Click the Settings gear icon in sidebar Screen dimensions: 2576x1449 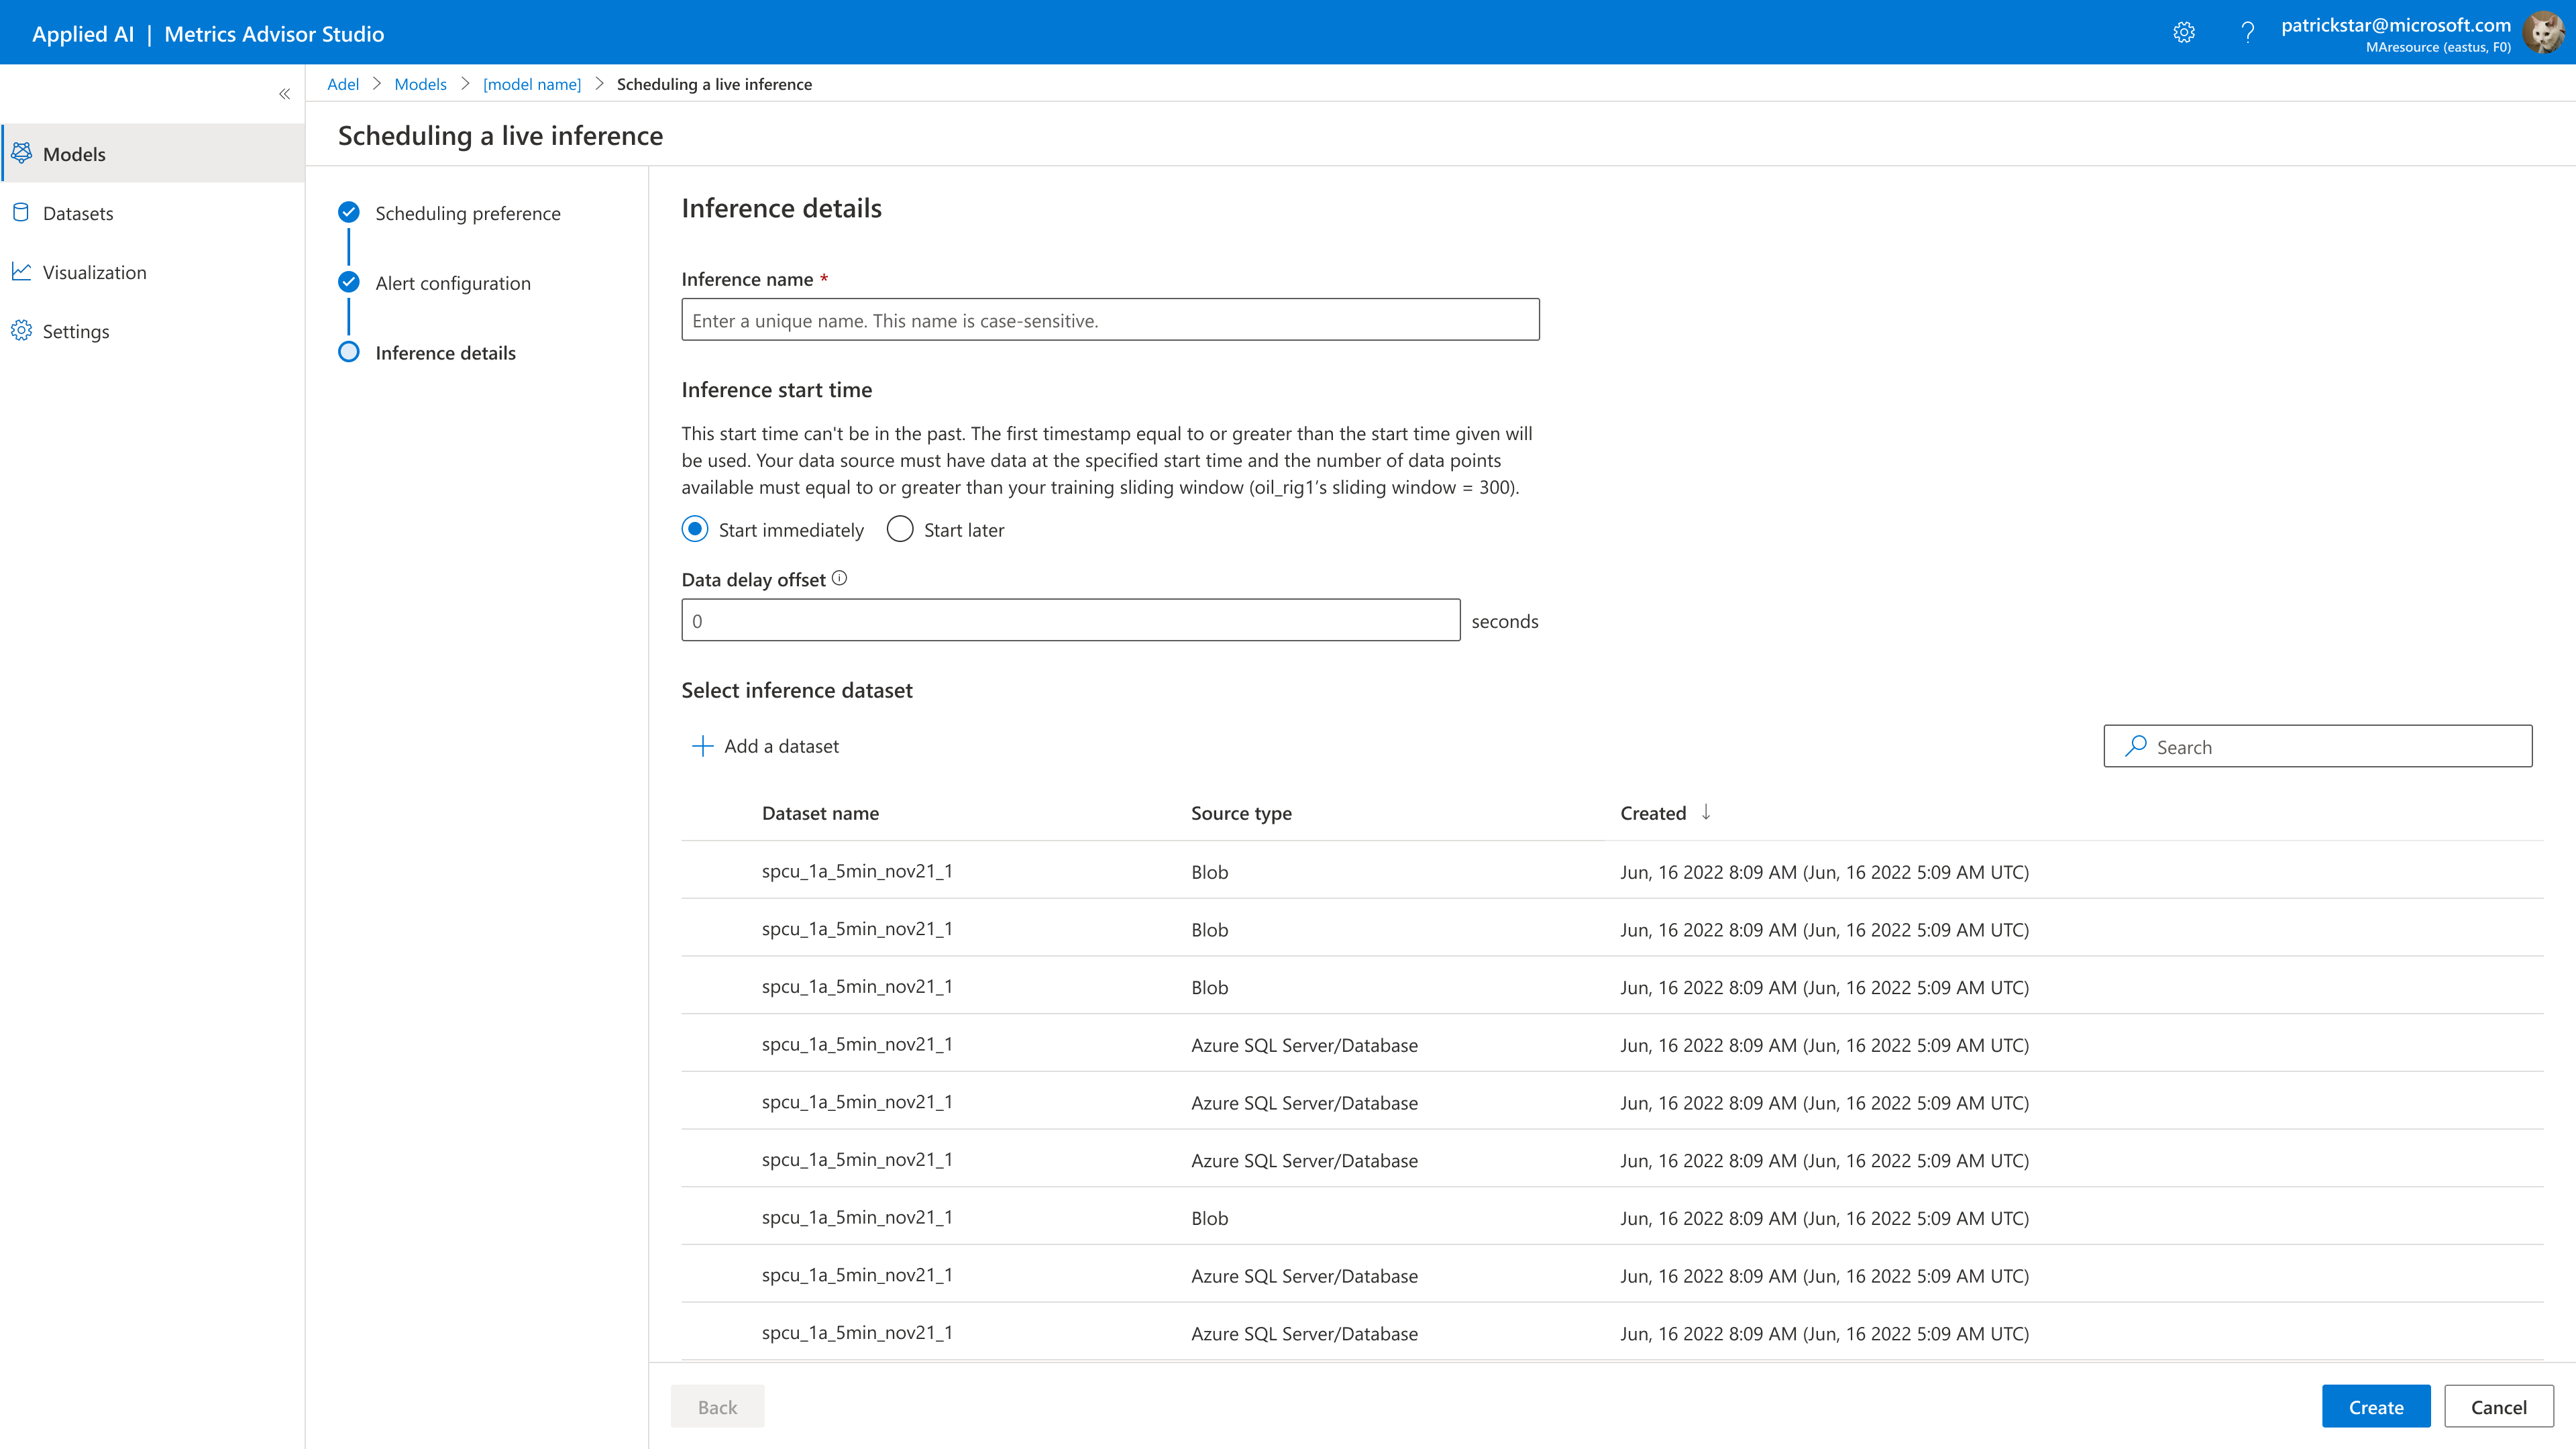click(21, 330)
